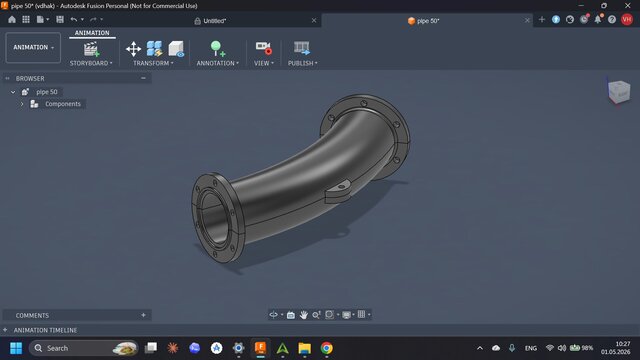The image size is (640, 360).
Task: Click the Look At navigation icon
Action: click(x=291, y=315)
